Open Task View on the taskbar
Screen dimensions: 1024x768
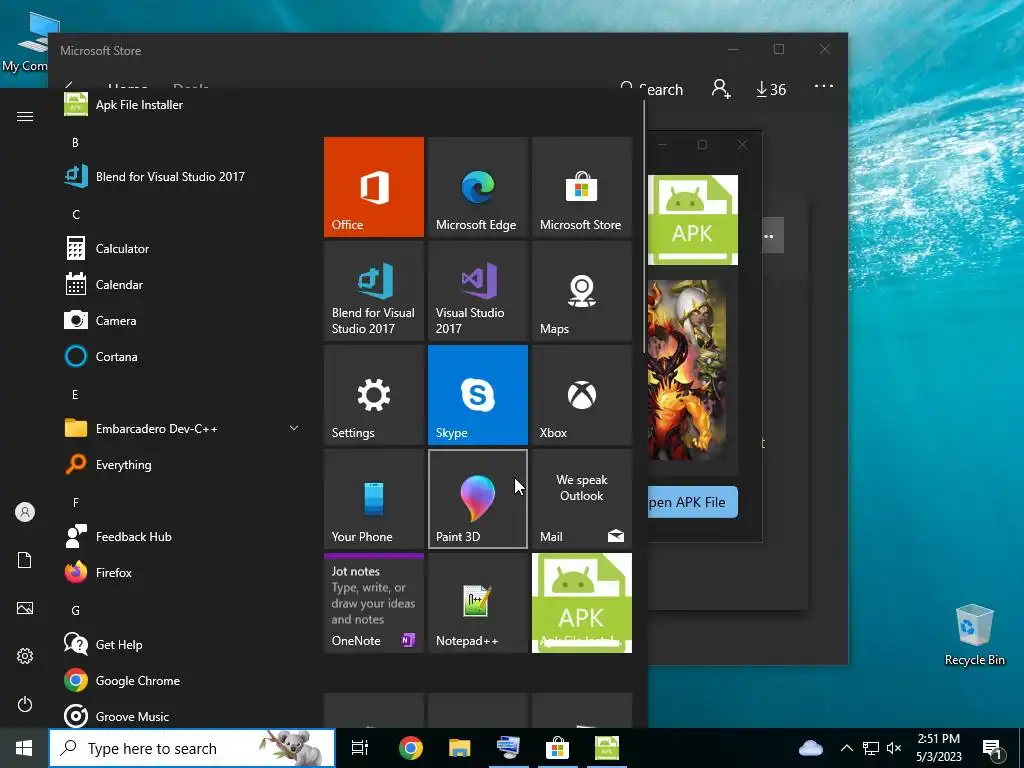pyautogui.click(x=360, y=748)
